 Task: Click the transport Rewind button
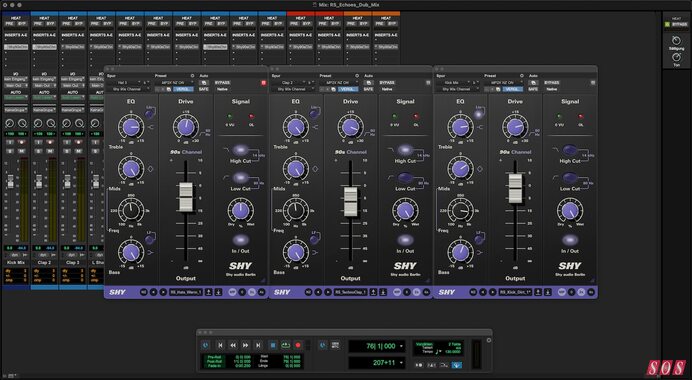233,346
